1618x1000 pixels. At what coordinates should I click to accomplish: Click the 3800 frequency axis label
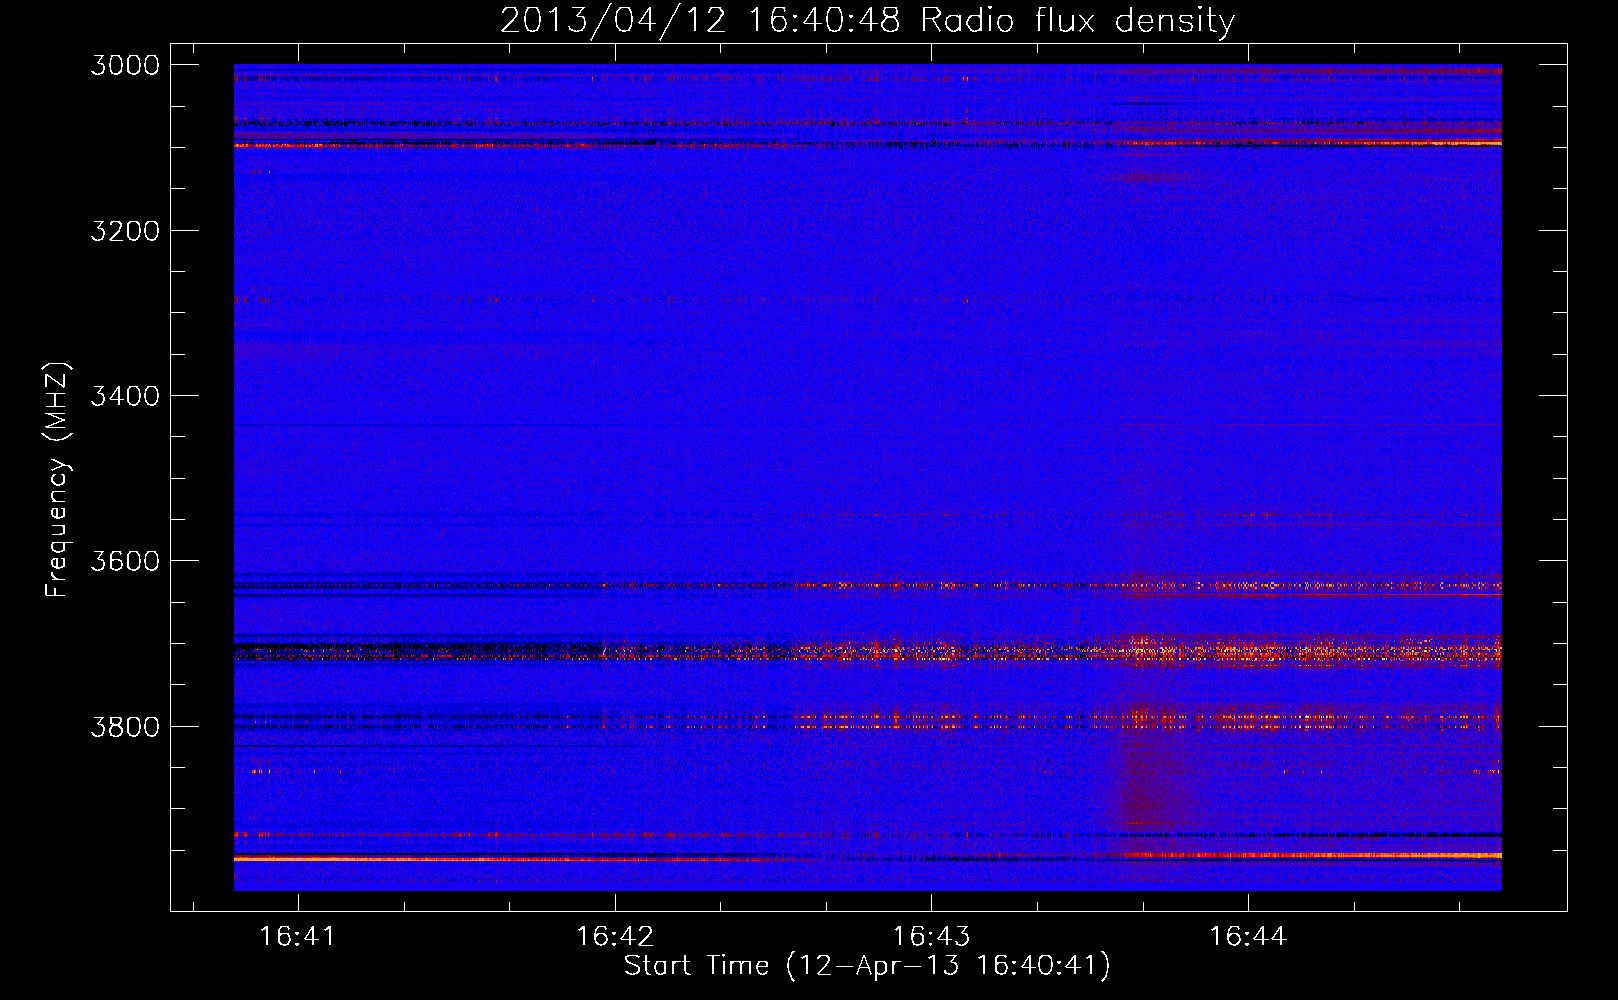(x=125, y=727)
